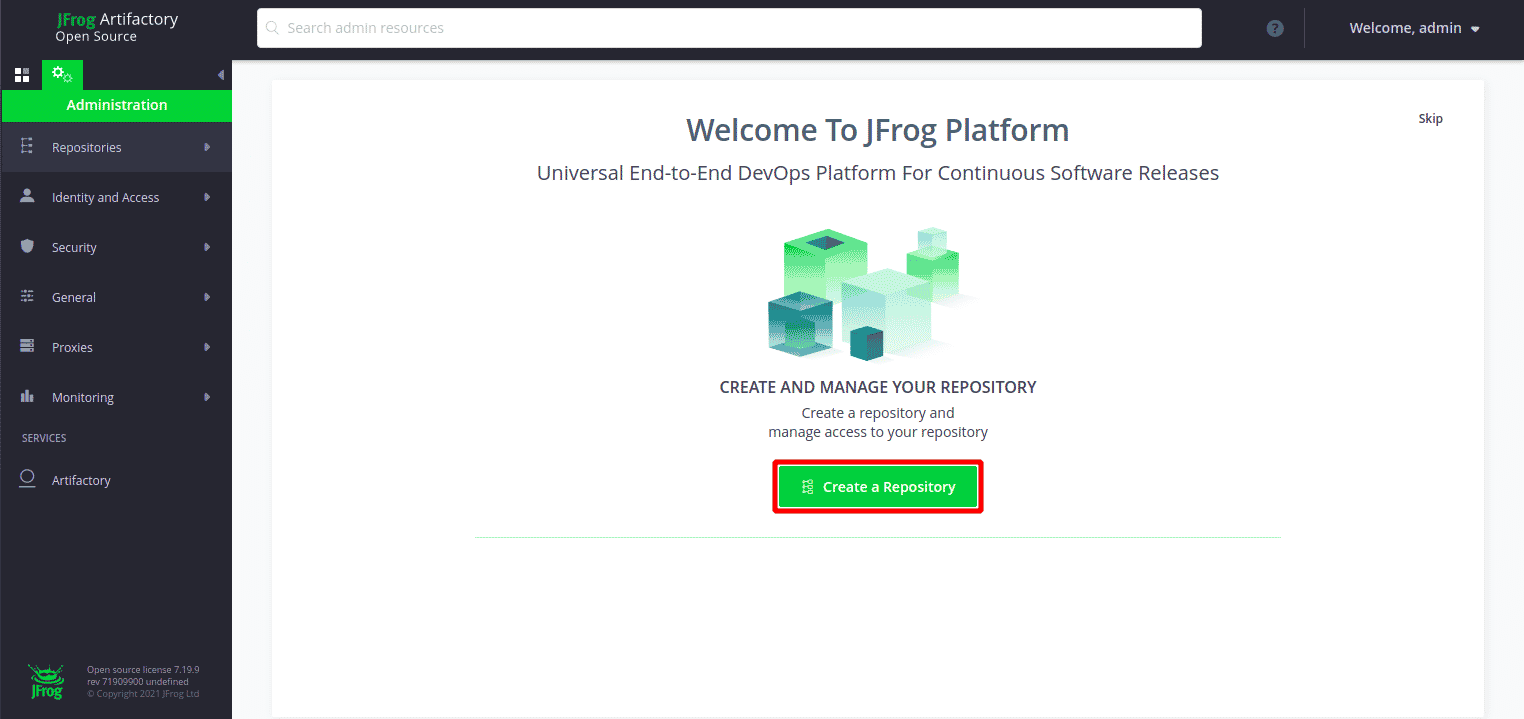Viewport: 1524px width, 719px height.
Task: Click the Copyright 2021 JFrog Ltd text
Action: 143,693
